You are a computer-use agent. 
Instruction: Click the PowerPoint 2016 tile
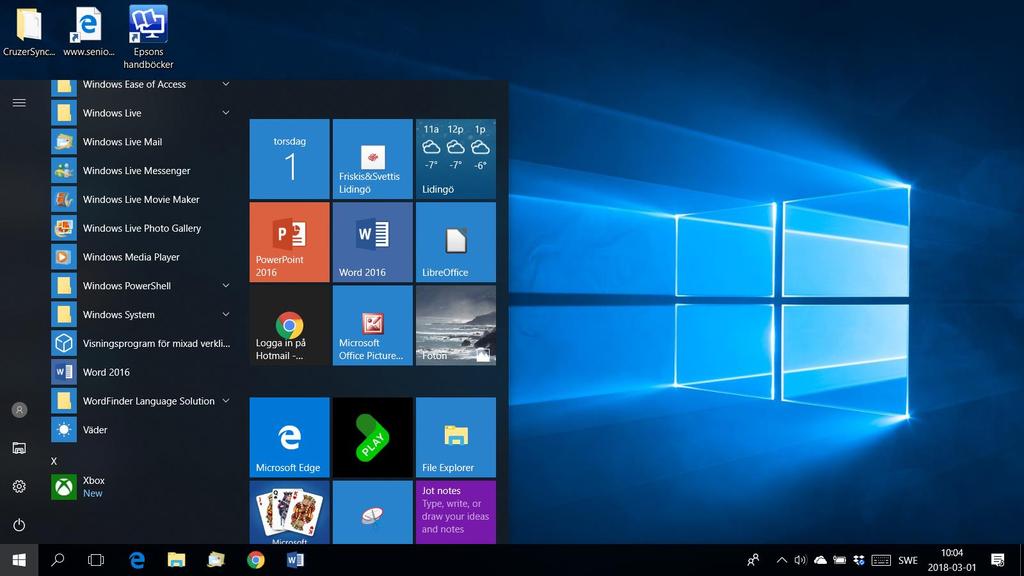pos(289,242)
